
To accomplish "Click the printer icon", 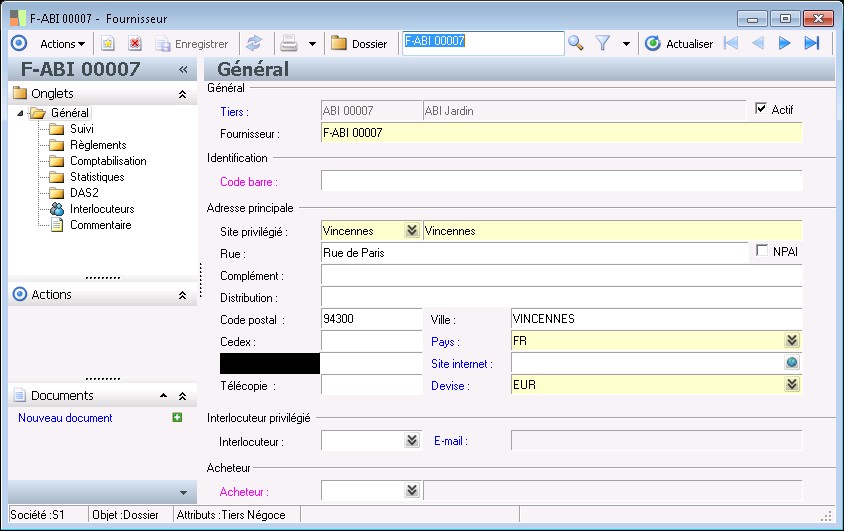I will point(289,44).
